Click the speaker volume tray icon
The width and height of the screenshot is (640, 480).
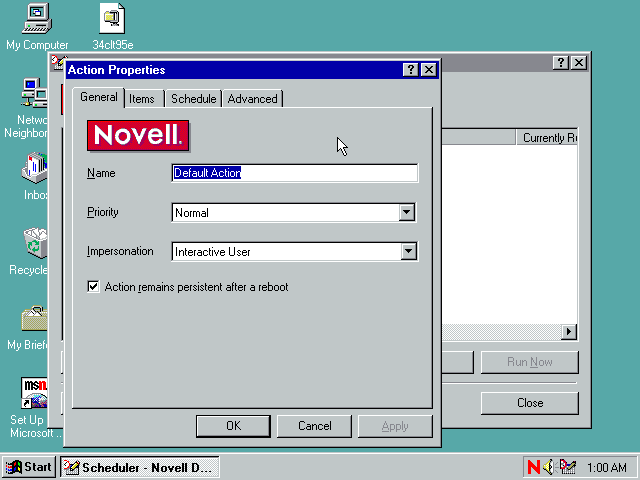pos(549,467)
